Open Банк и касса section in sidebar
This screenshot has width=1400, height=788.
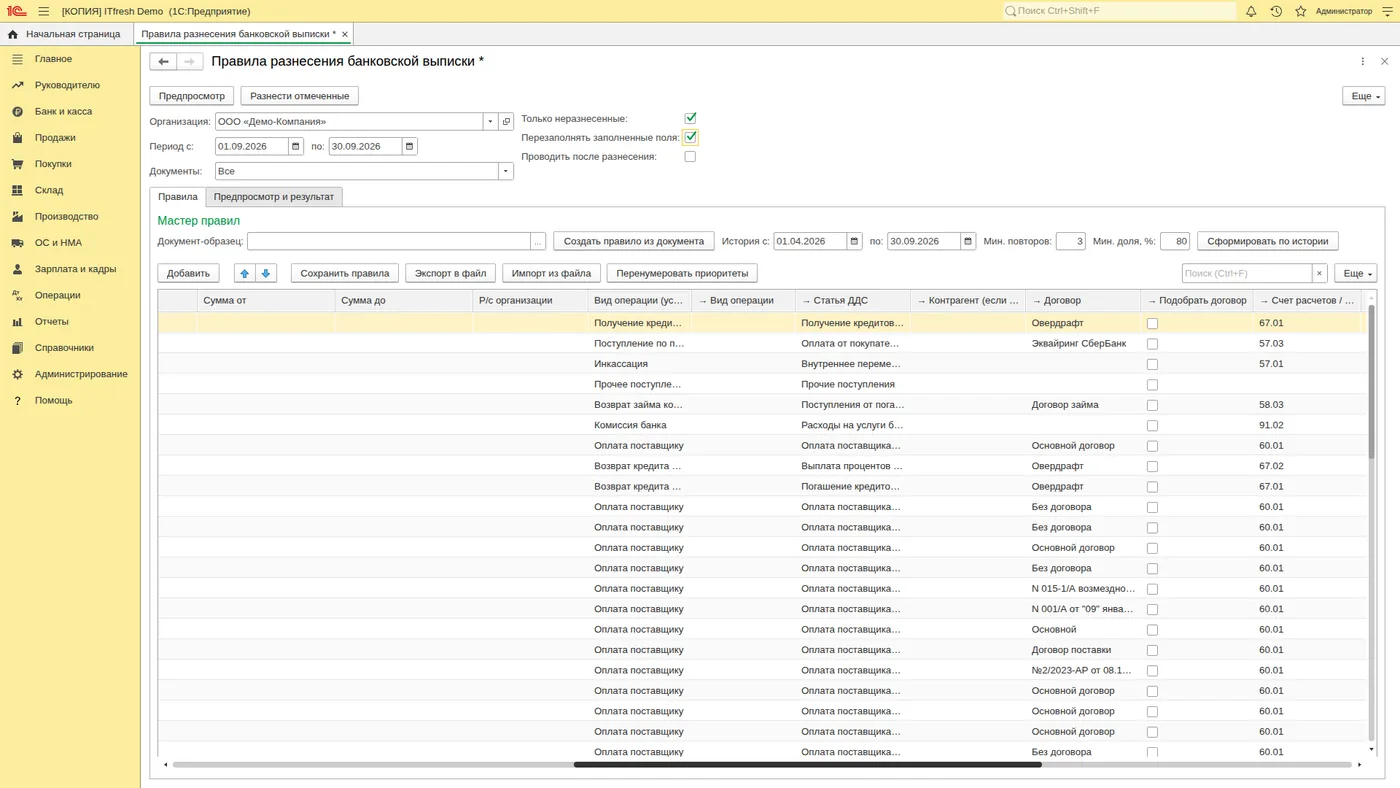coord(63,111)
